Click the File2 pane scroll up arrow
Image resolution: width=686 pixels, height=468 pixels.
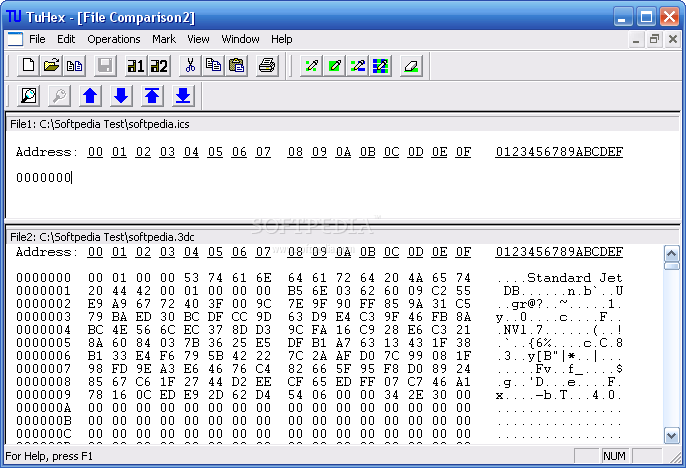click(672, 253)
